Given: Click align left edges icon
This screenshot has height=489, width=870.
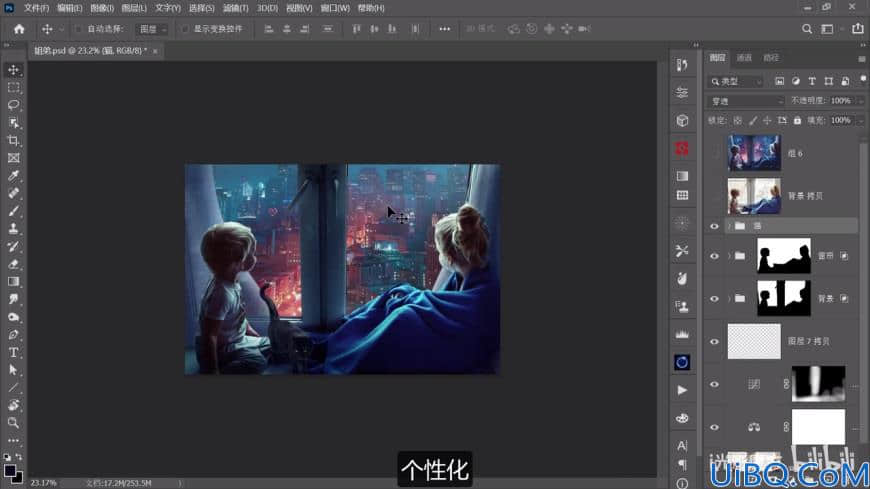Looking at the screenshot, I should 269,29.
